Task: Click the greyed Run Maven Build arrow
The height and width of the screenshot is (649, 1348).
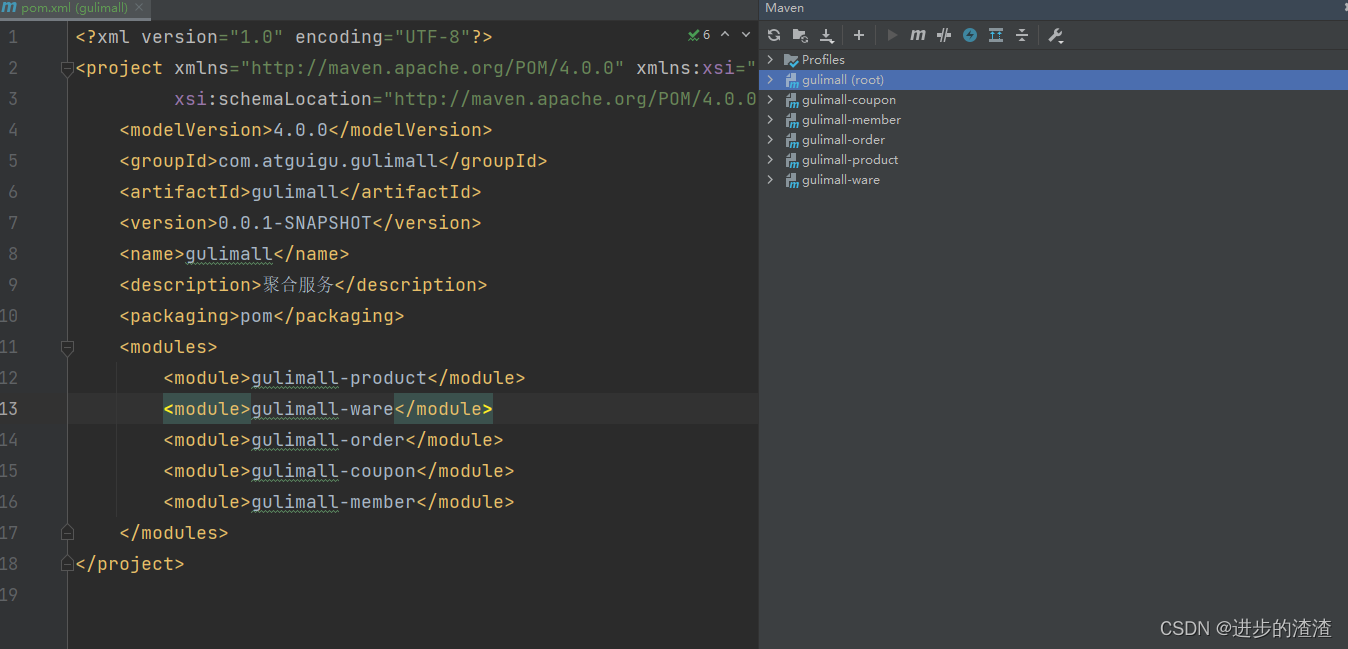Action: (893, 35)
